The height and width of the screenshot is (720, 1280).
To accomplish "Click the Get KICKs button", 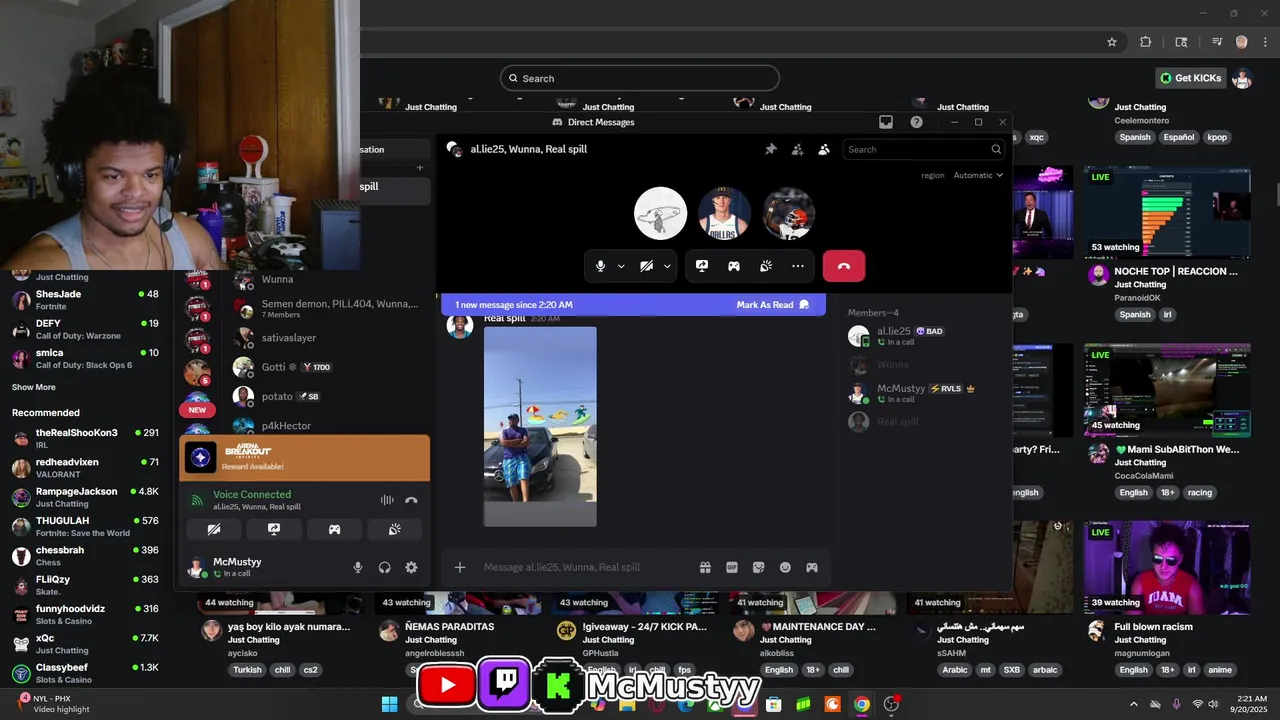I will click(x=1190, y=78).
